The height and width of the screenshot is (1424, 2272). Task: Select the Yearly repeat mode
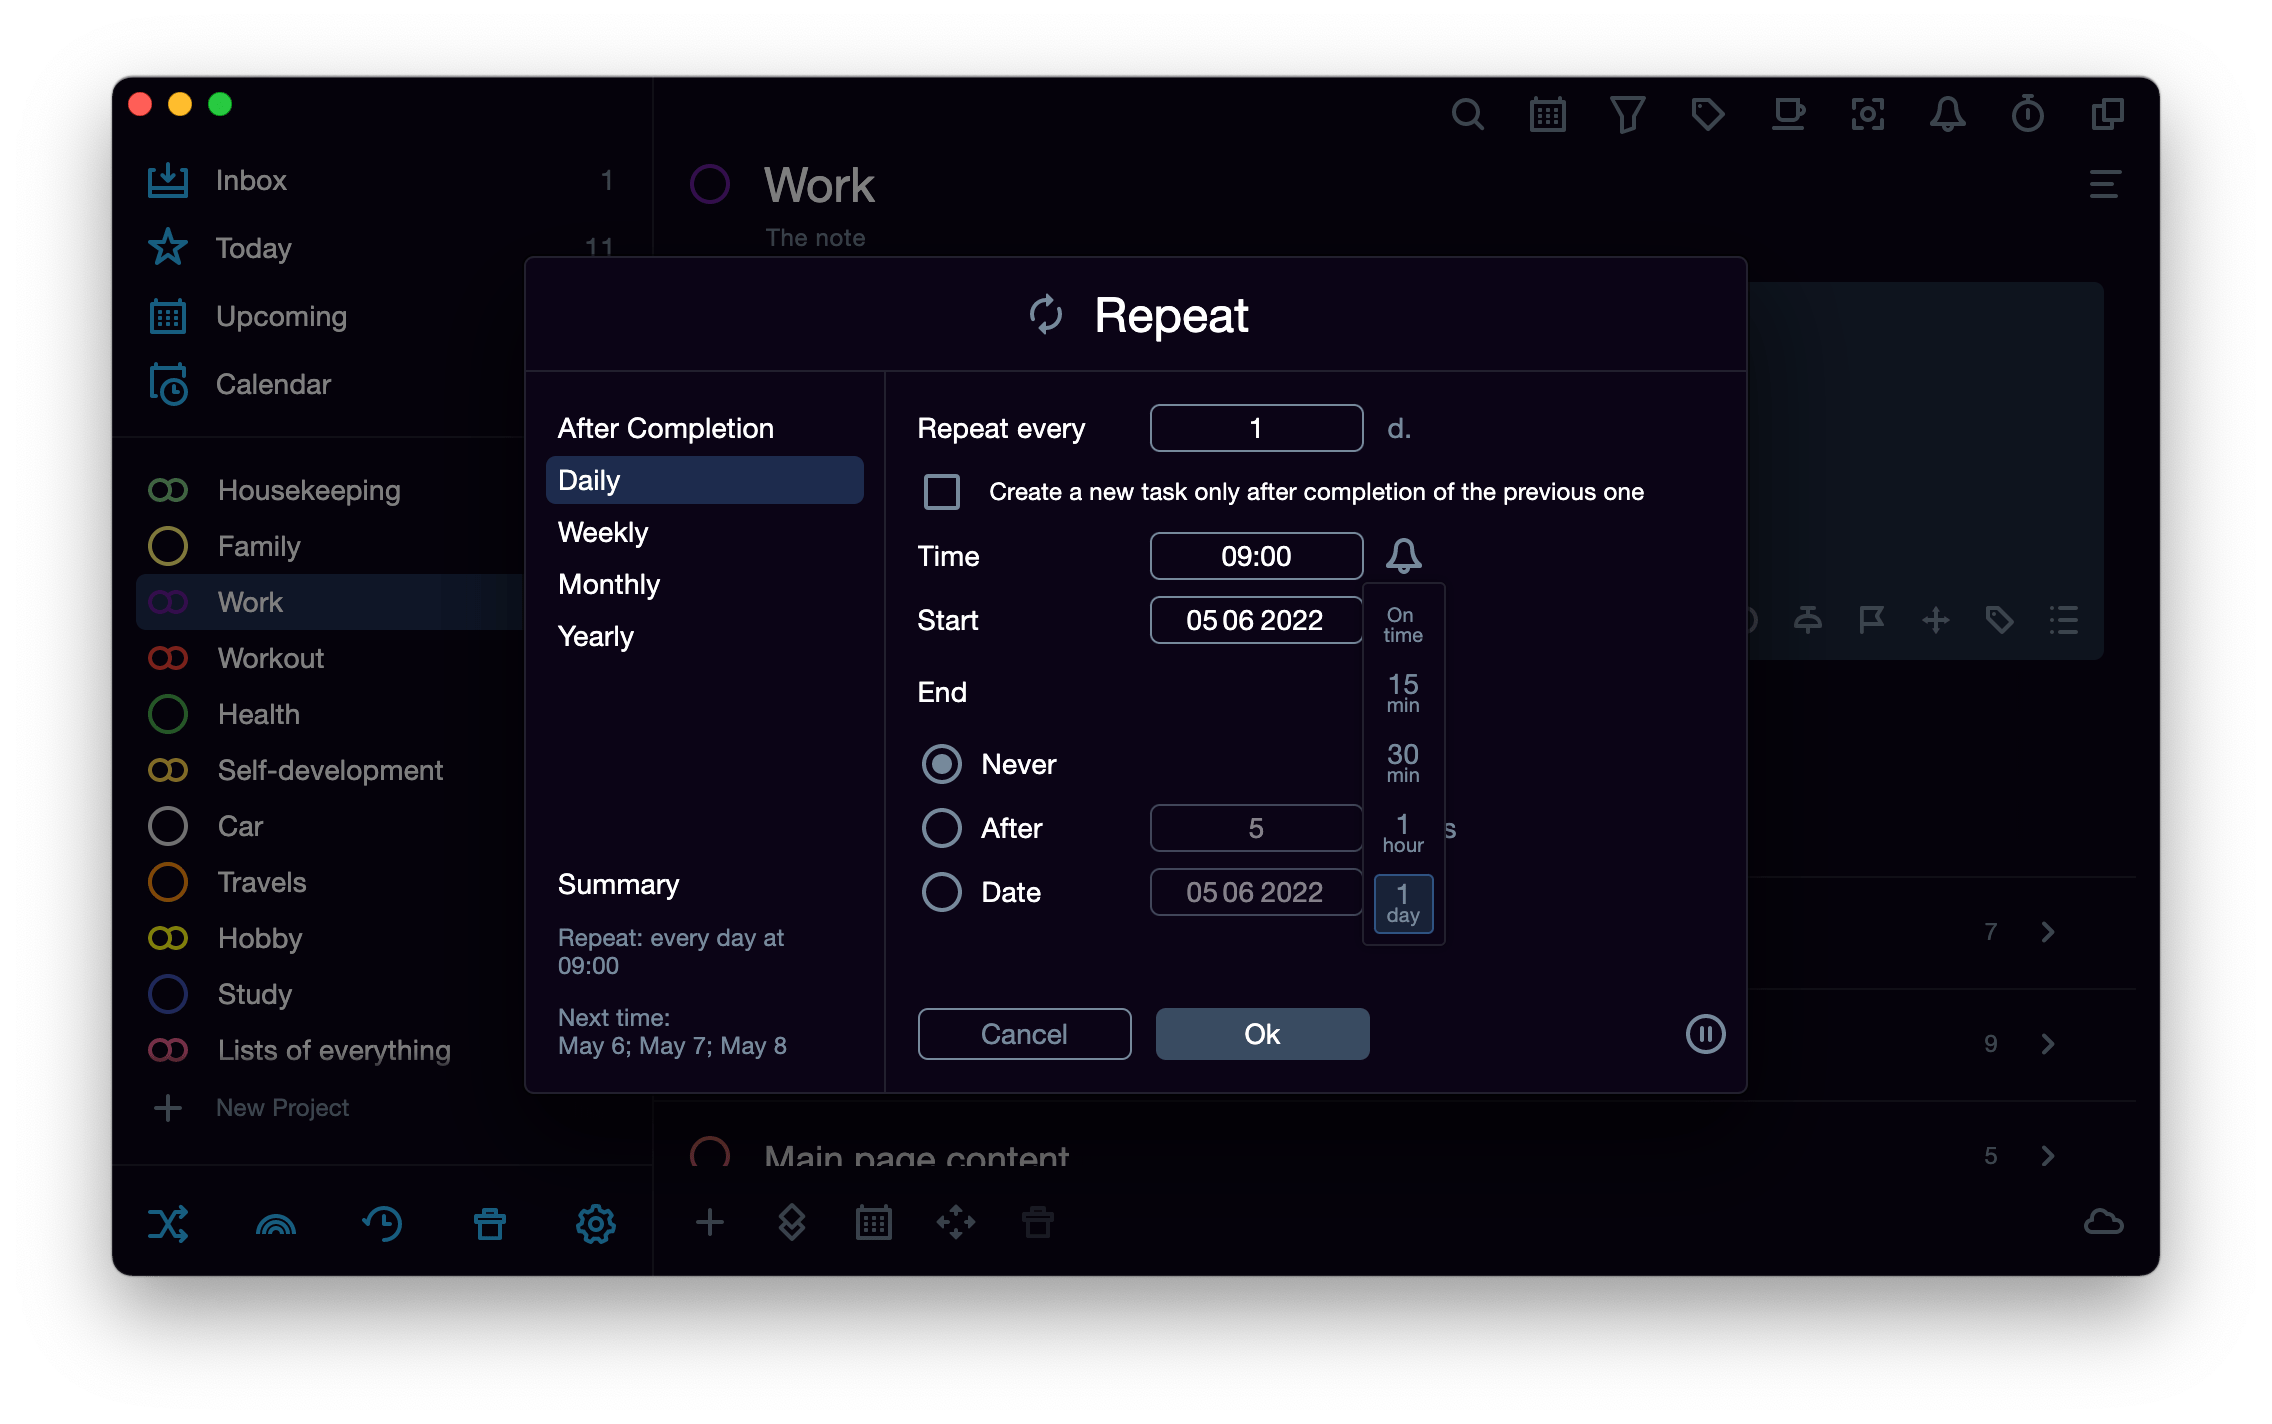704,636
